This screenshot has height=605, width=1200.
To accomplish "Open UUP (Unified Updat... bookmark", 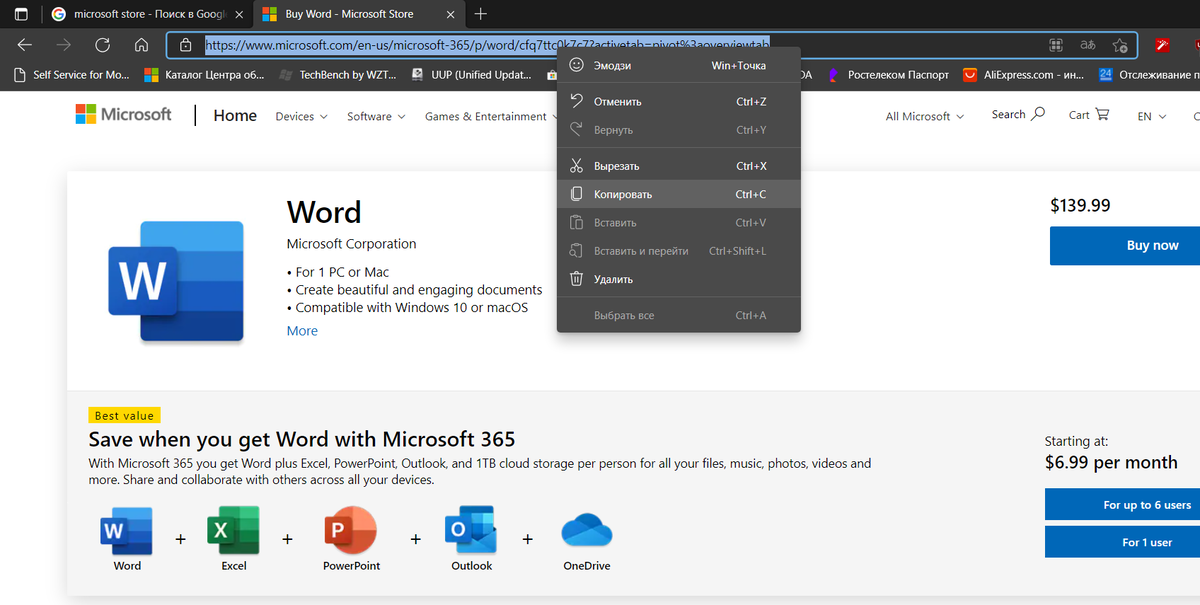I will [x=471, y=74].
